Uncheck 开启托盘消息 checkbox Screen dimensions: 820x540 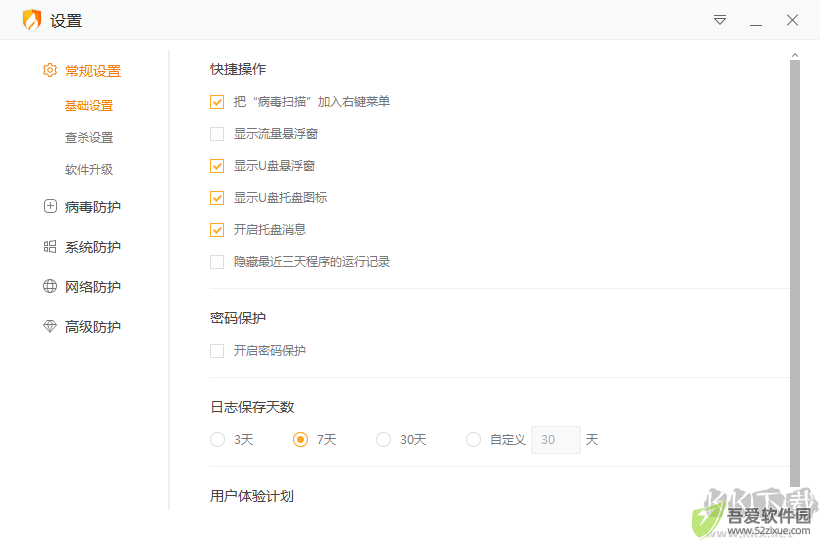(217, 229)
